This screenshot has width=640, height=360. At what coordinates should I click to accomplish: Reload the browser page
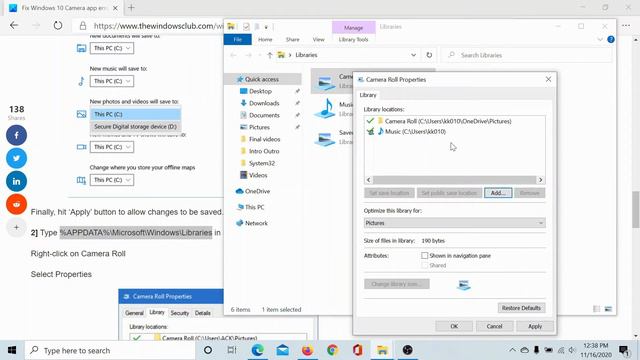(x=58, y=25)
